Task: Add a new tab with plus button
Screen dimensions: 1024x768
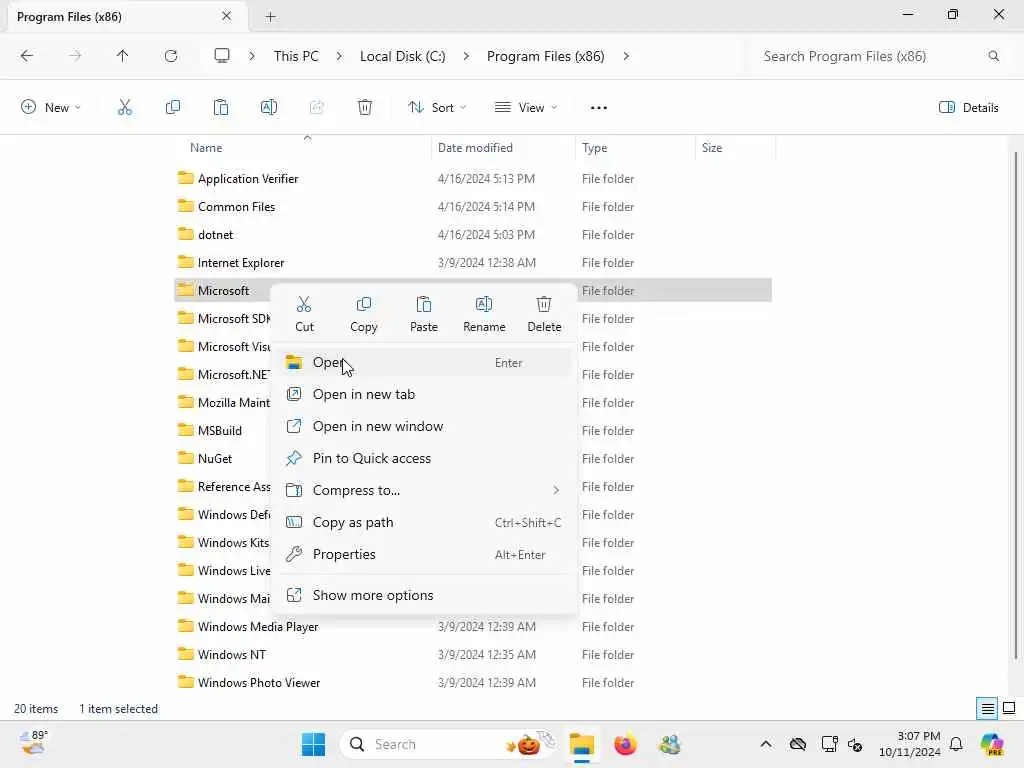Action: pyautogui.click(x=270, y=17)
